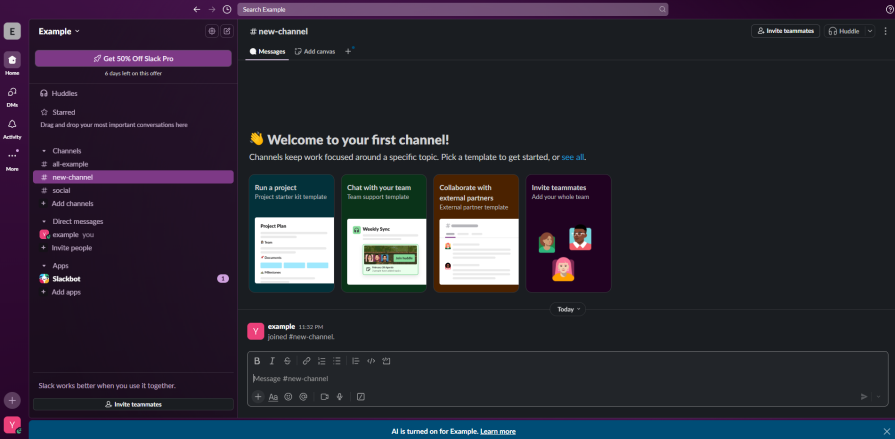The width and height of the screenshot is (895, 439).
Task: Follow the 'see all' templates link
Action: [573, 157]
